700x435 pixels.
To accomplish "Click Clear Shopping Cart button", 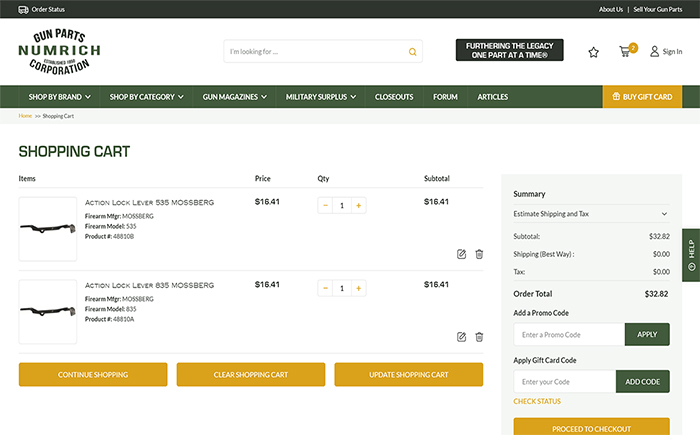I will tap(251, 375).
